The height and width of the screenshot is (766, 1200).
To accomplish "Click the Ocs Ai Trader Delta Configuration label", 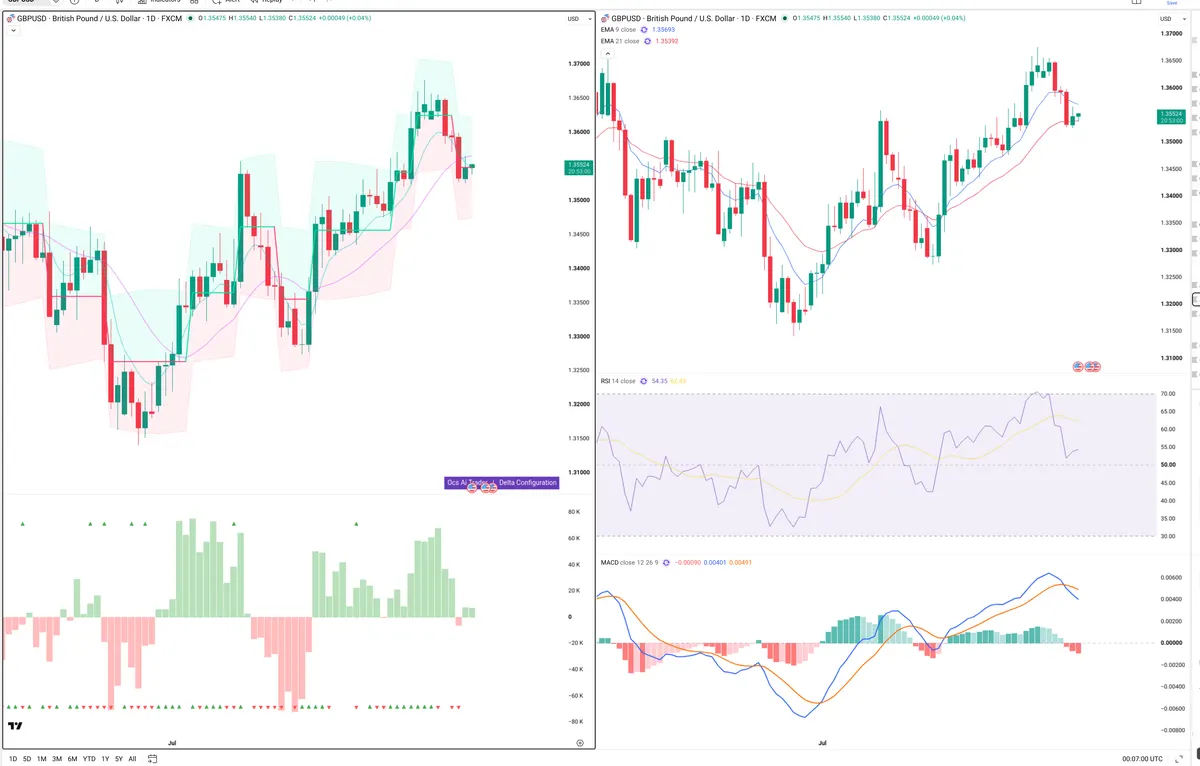I will [502, 483].
